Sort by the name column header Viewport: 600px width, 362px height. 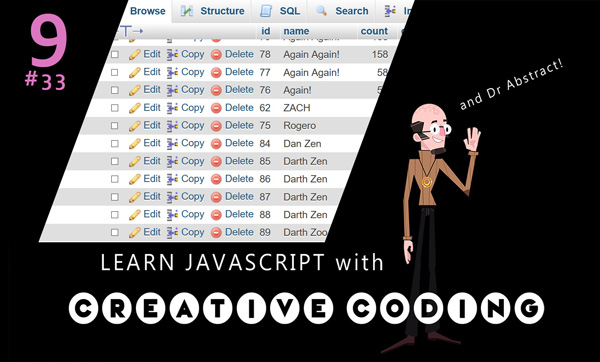[296, 31]
